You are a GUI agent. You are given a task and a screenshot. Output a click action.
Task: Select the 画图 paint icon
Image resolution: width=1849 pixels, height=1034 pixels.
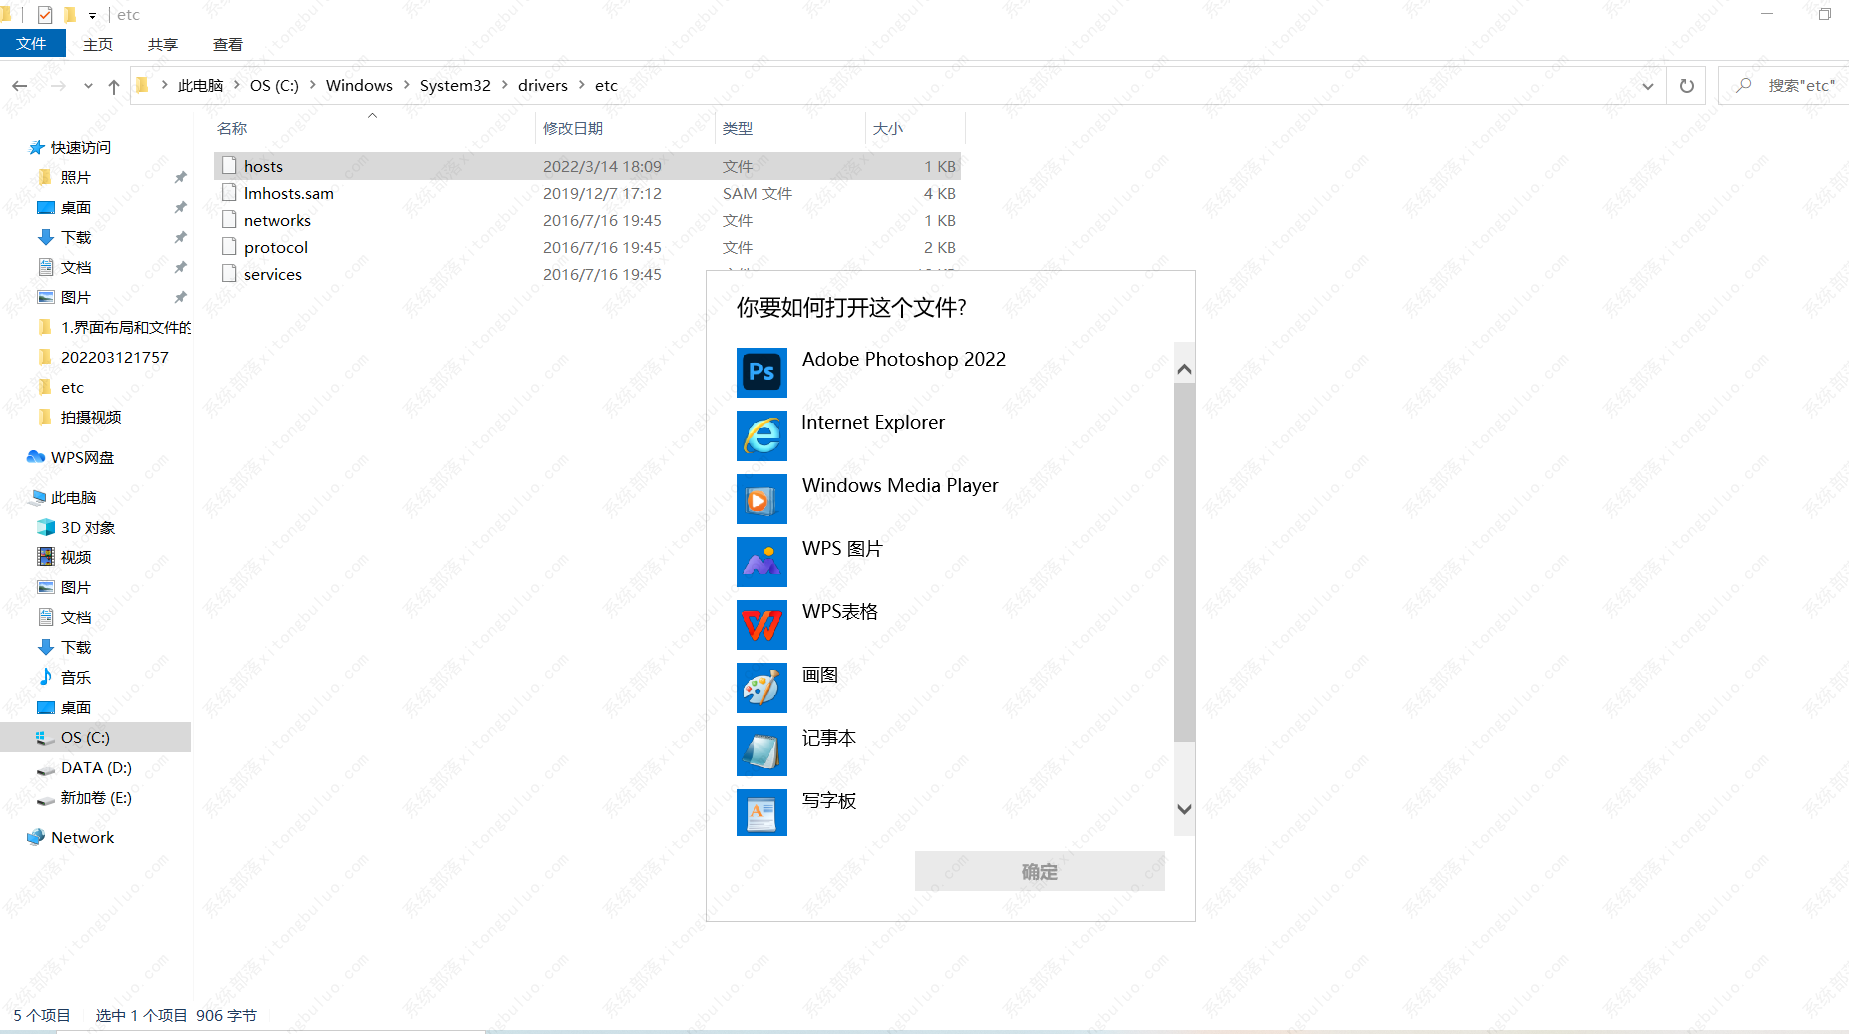761,687
